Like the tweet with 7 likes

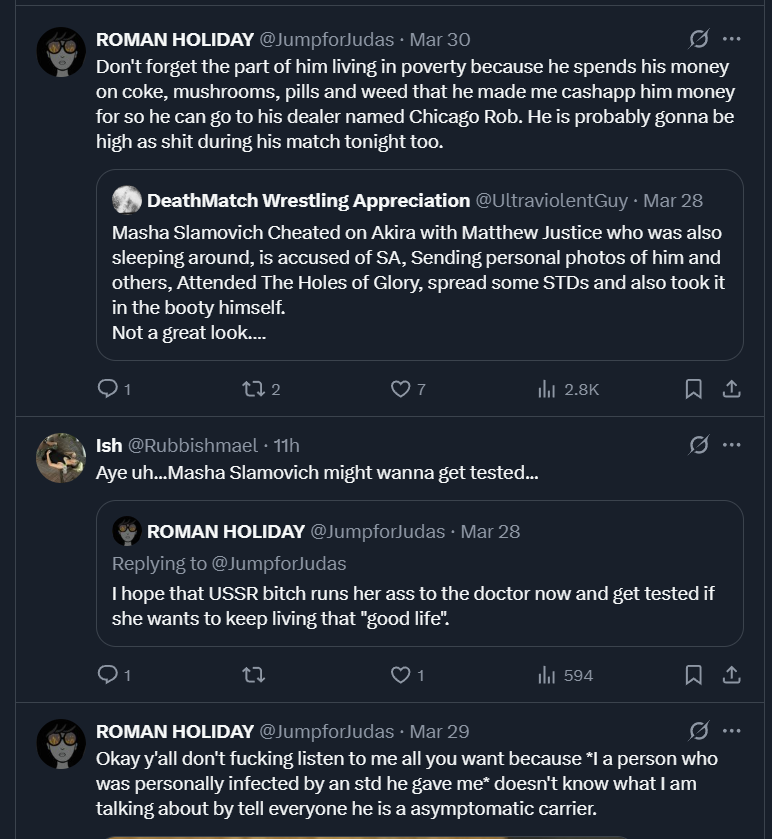(x=400, y=389)
